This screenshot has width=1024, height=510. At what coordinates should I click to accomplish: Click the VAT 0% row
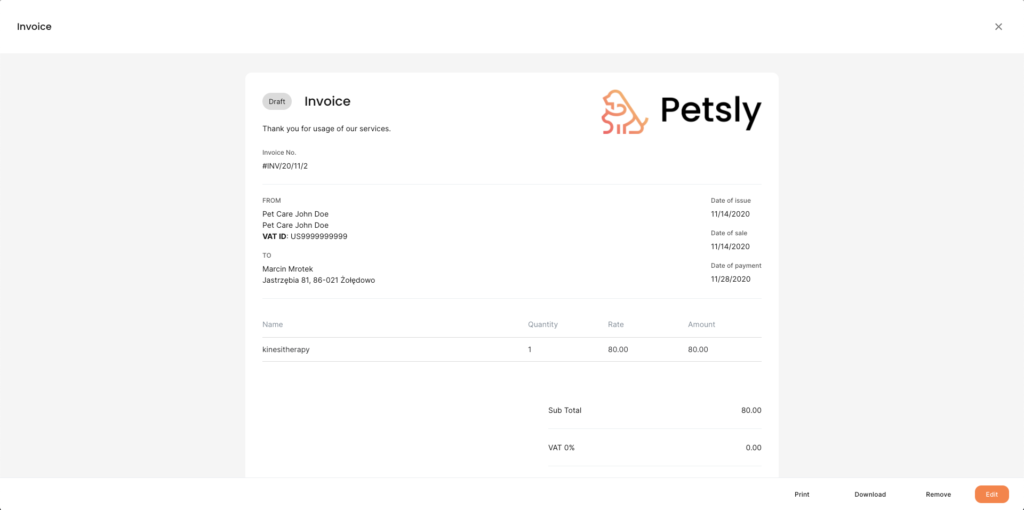point(654,448)
